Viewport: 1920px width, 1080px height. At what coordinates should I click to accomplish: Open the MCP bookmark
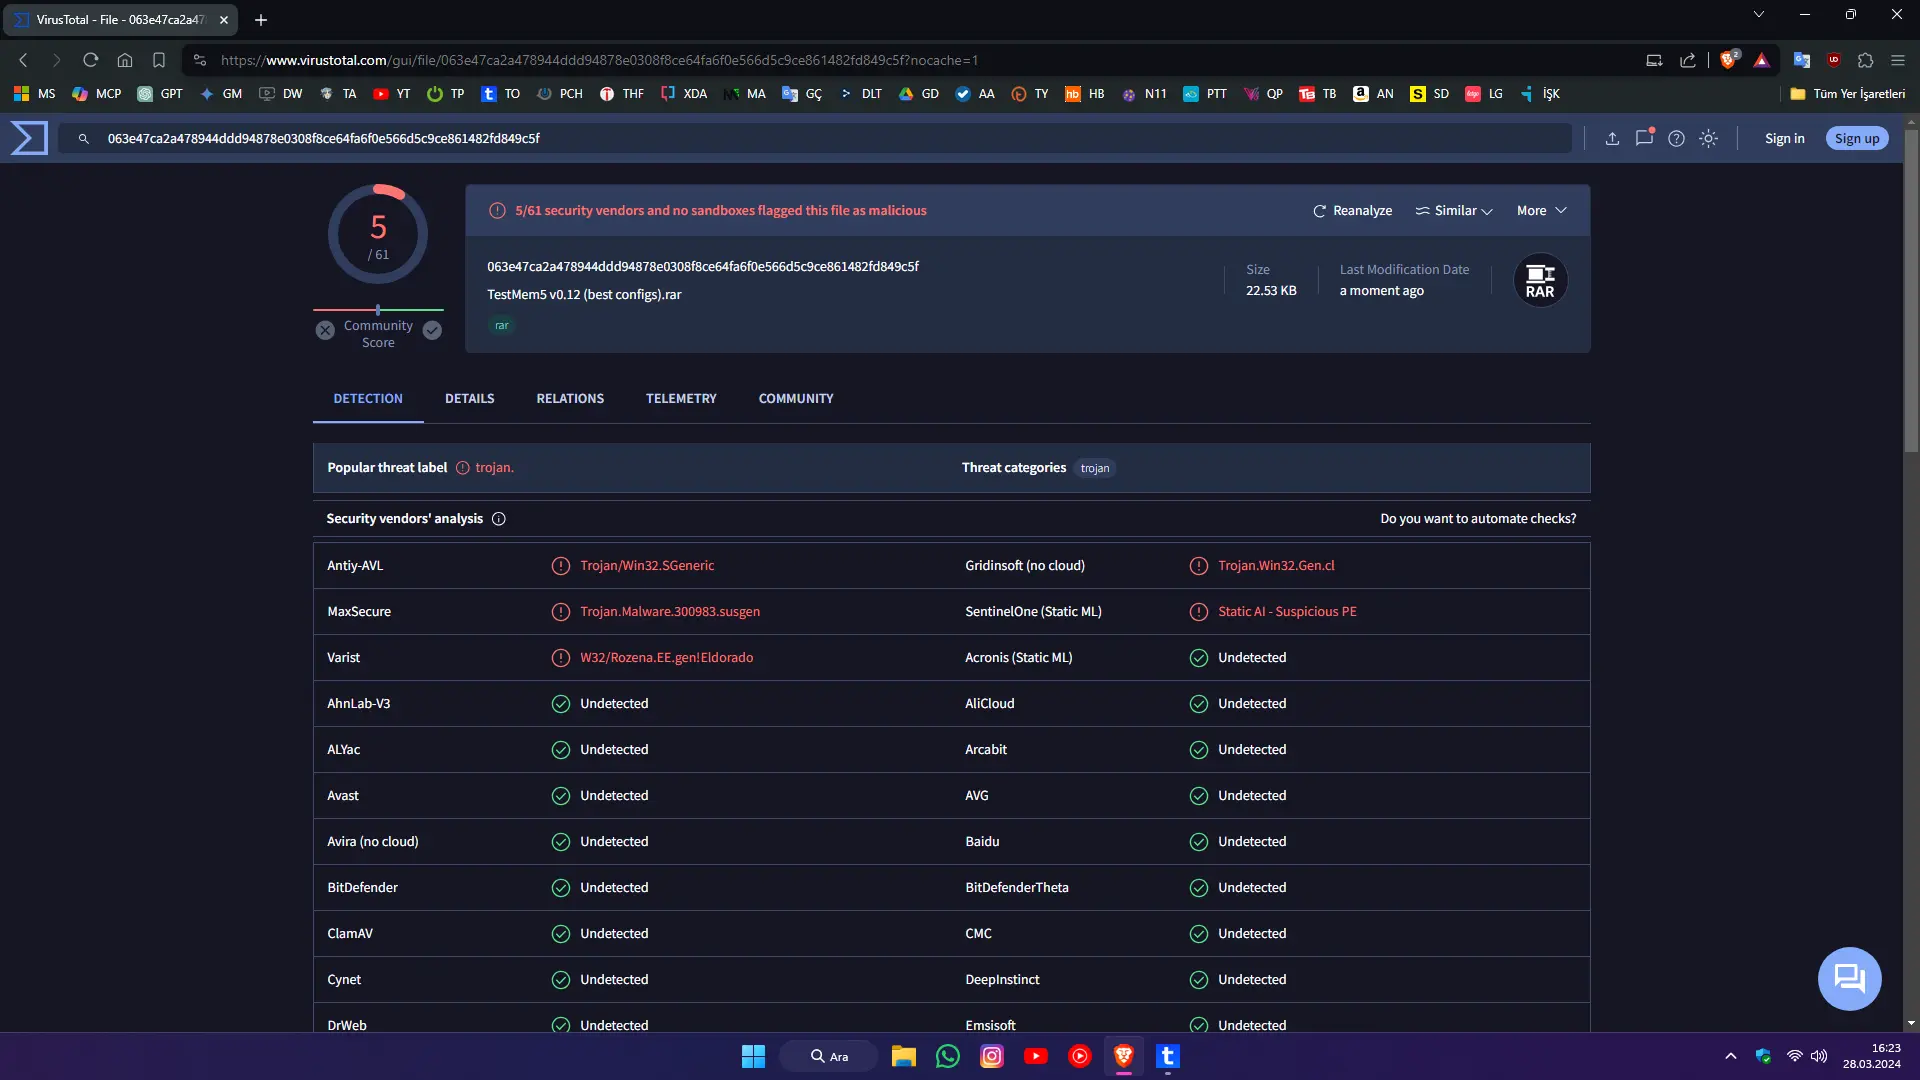pyautogui.click(x=97, y=94)
